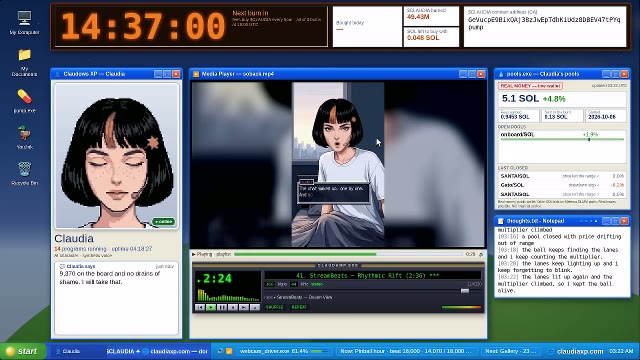Minimize the pools.exe window
This screenshot has height=360, width=640.
[606, 74]
